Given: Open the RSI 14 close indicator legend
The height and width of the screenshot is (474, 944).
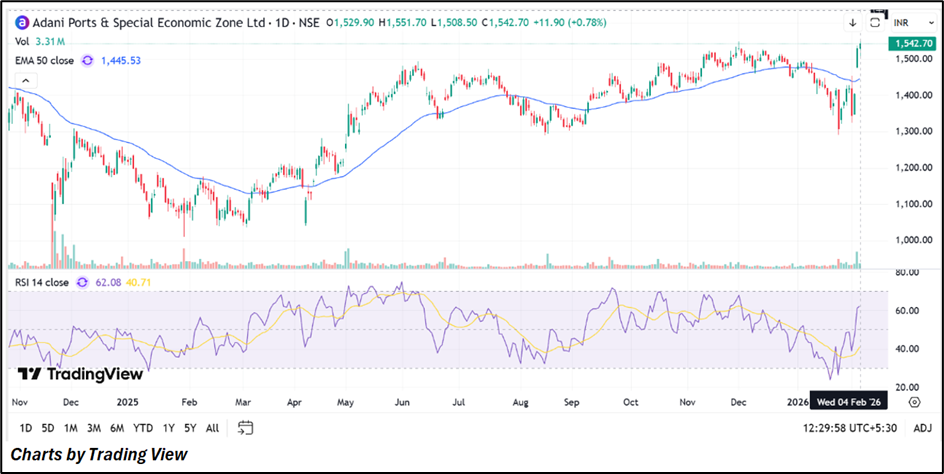Looking at the screenshot, I should [x=43, y=283].
